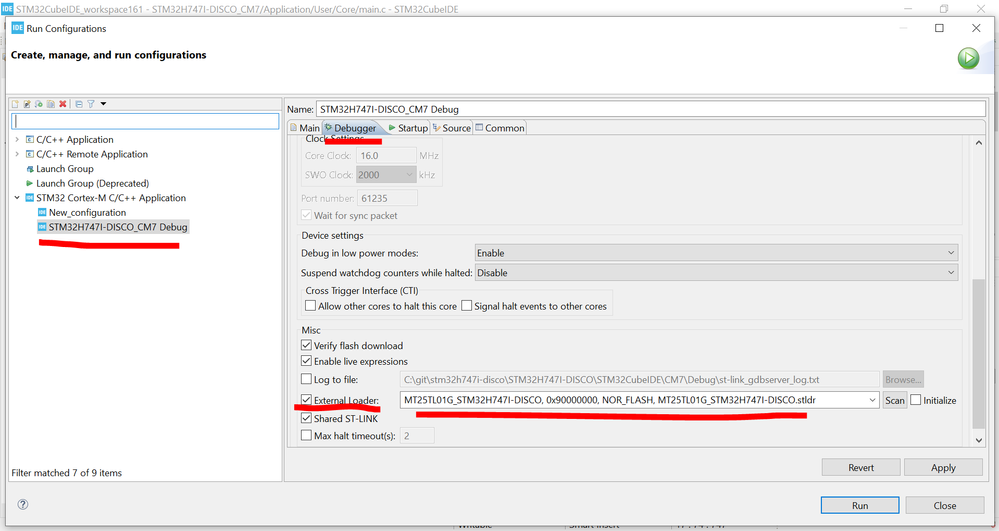Delete selected launch configuration with red X

(x=62, y=104)
